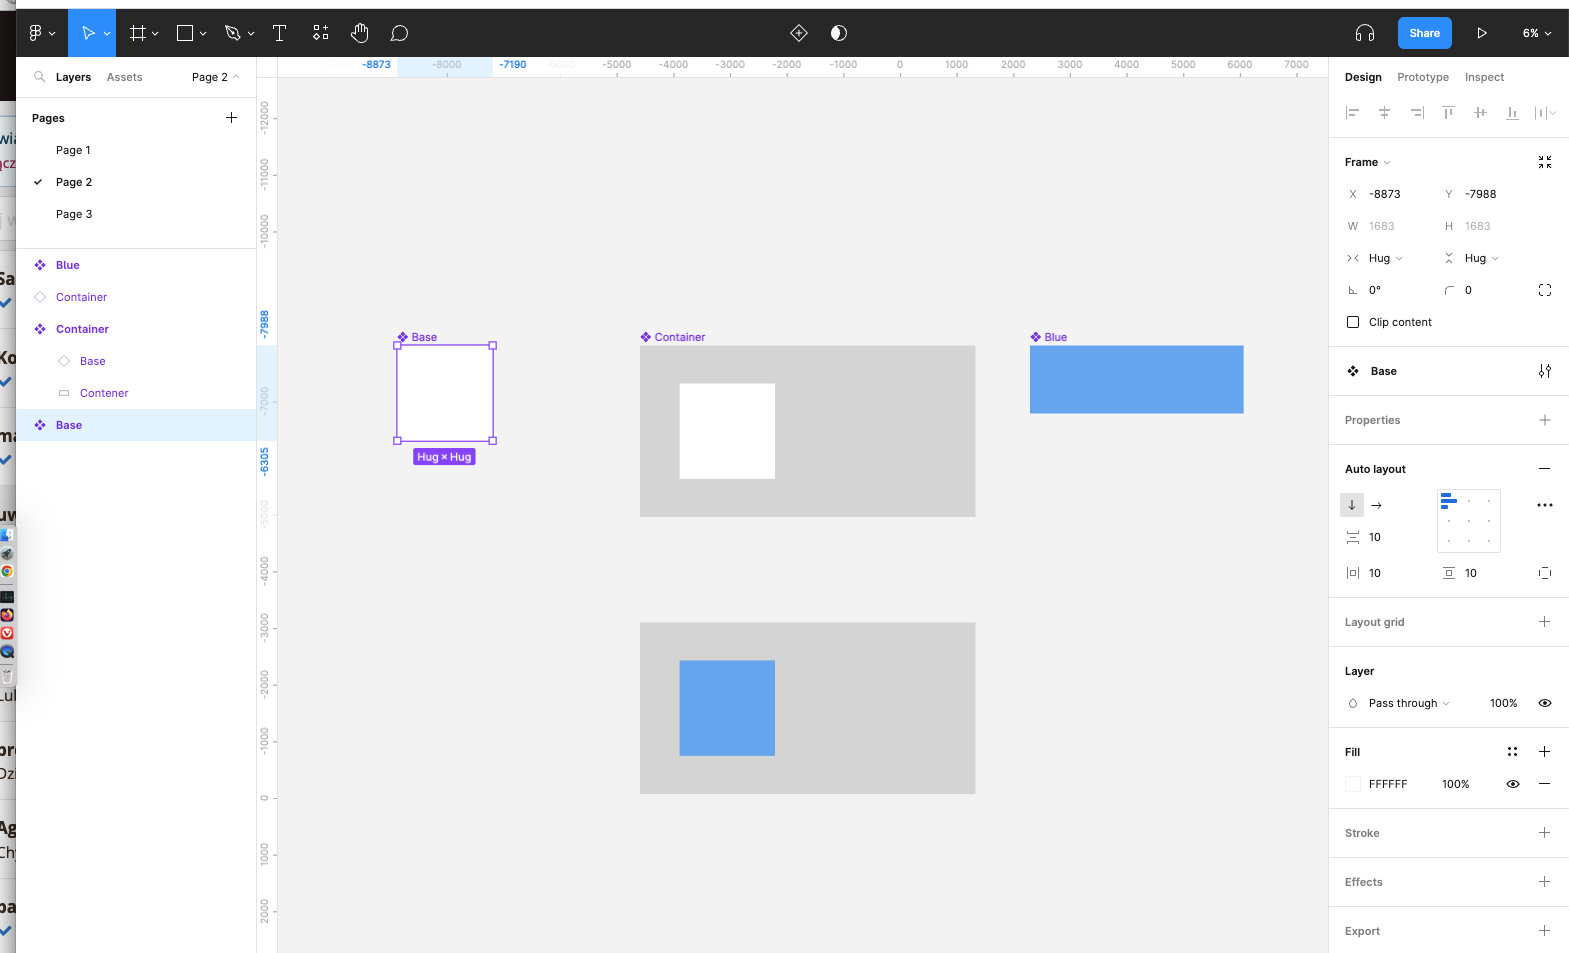Add a new page with plus icon
This screenshot has width=1569, height=953.
click(231, 118)
